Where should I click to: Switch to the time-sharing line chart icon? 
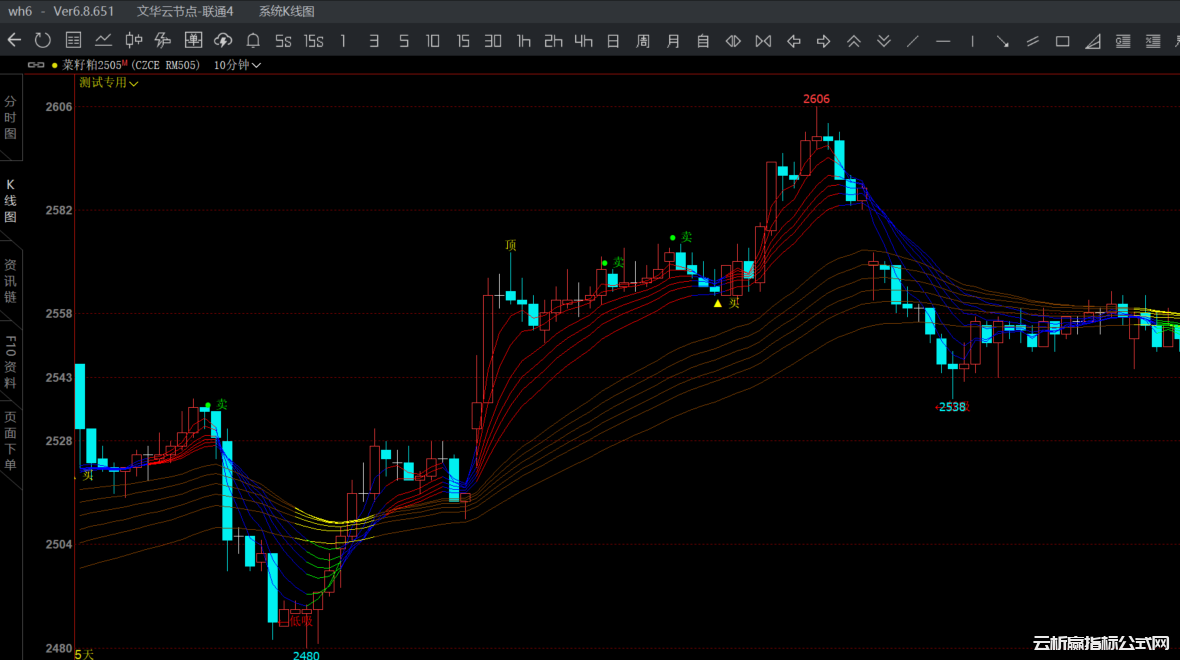tap(103, 41)
